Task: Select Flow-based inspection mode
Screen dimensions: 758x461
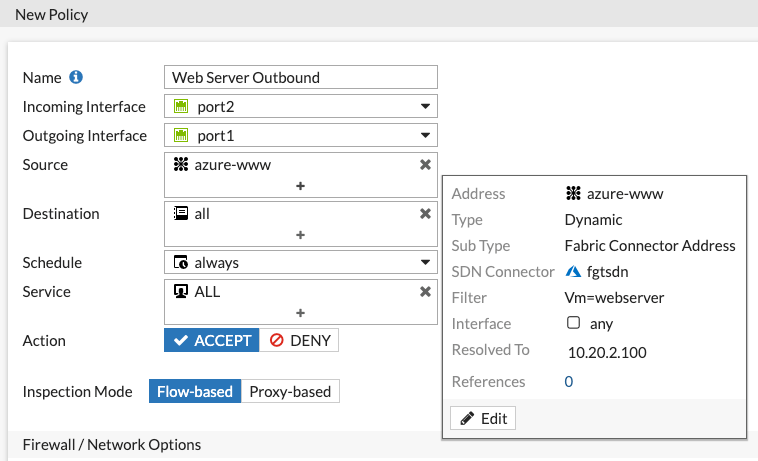Action: coord(195,392)
